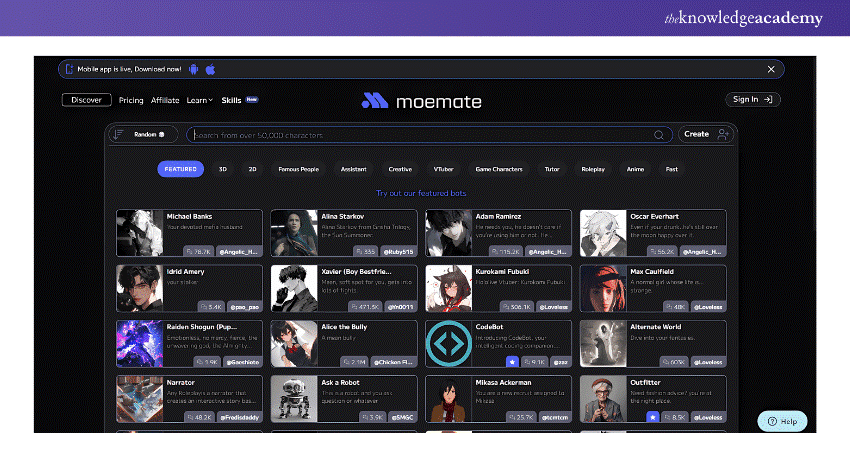Image resolution: width=850 pixels, height=450 pixels.
Task: Click the moemate logo
Action: point(421,101)
